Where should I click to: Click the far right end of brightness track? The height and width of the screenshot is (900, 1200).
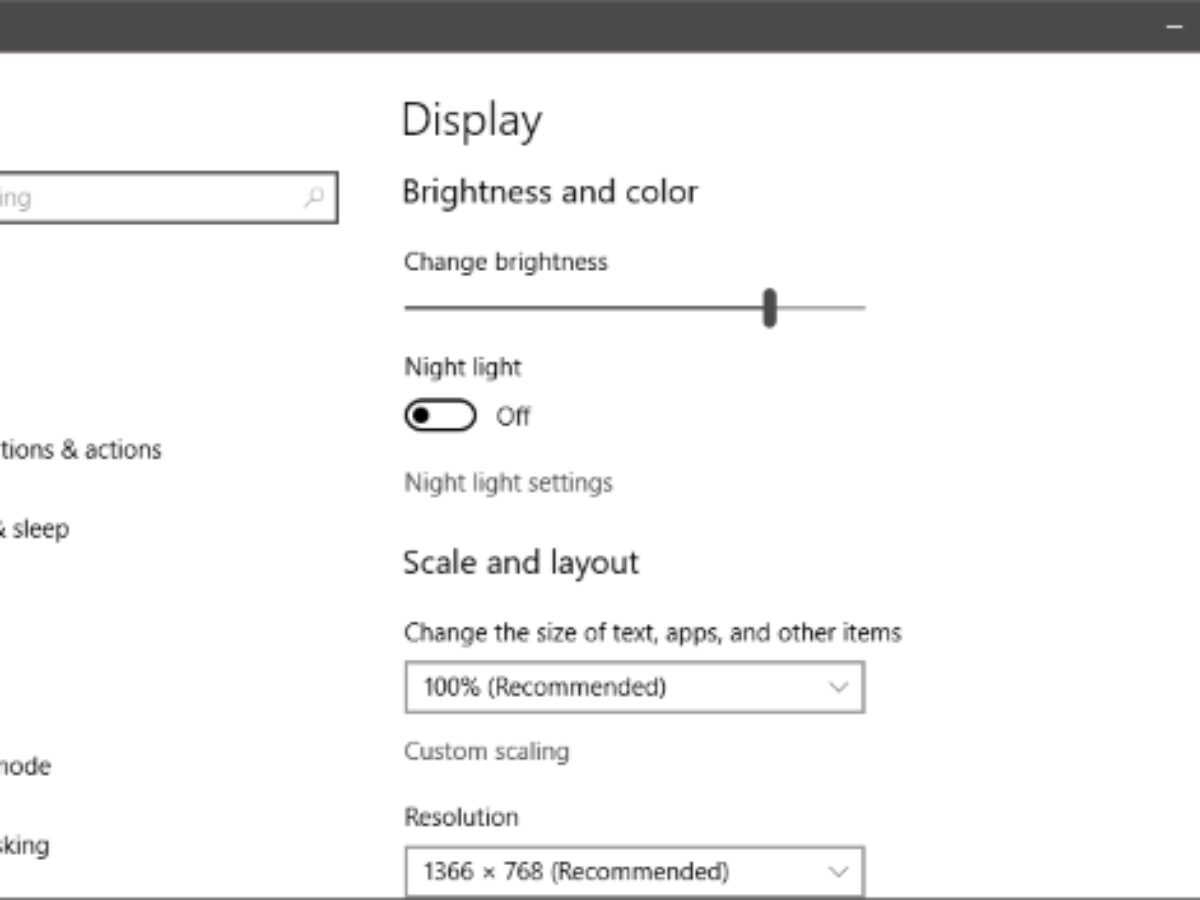860,308
